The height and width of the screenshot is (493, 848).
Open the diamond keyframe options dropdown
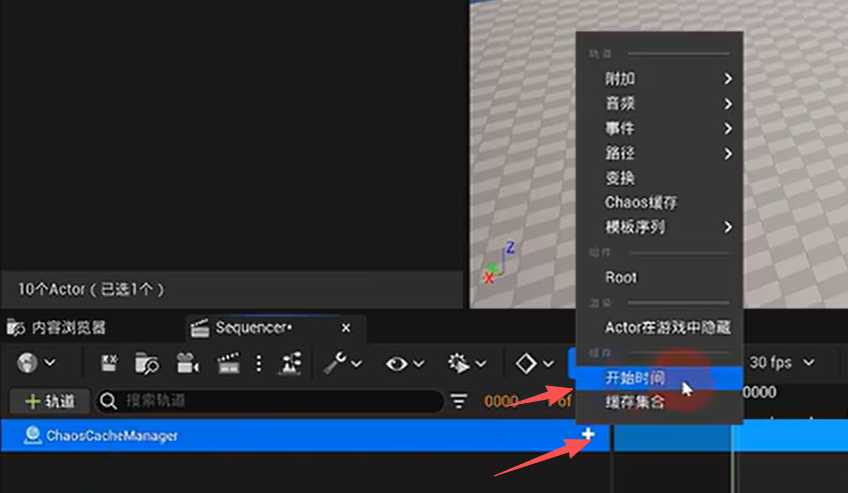(534, 363)
